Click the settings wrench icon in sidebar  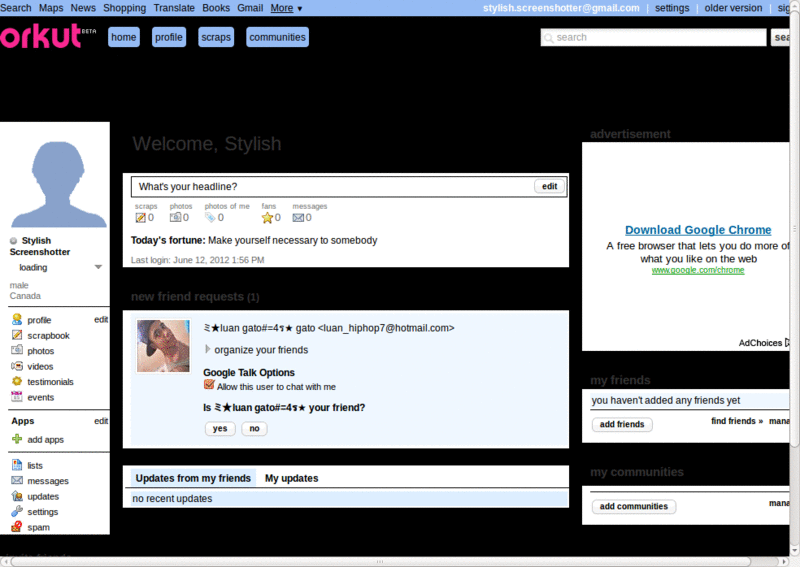click(17, 511)
